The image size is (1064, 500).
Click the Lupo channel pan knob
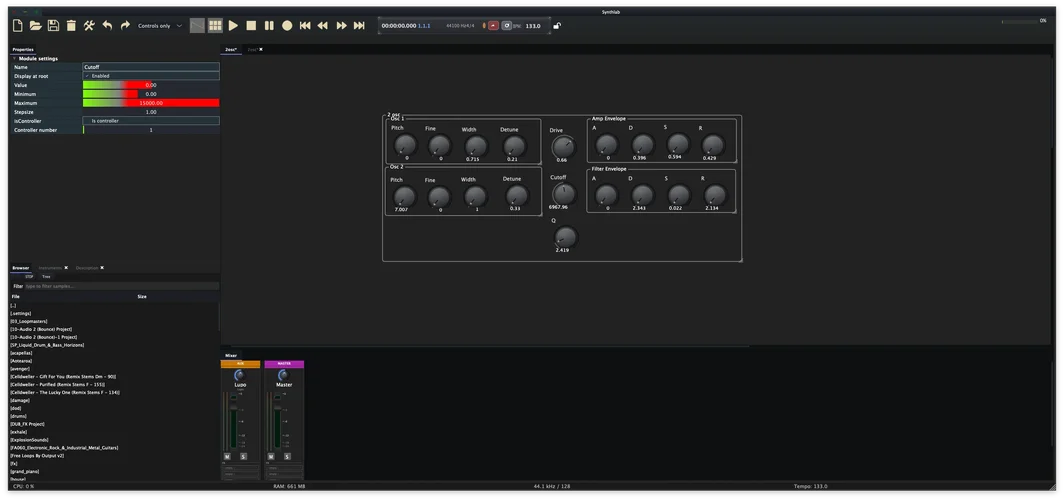click(239, 375)
